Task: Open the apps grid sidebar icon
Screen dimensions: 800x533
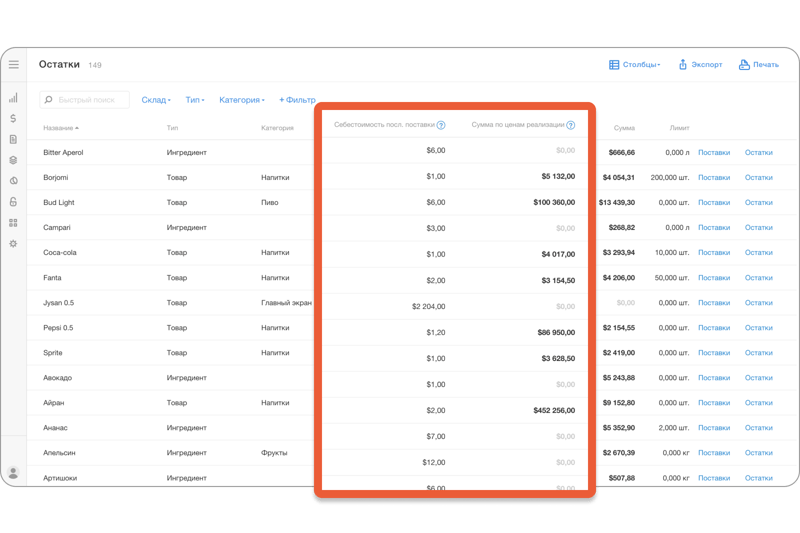Action: pos(13,223)
